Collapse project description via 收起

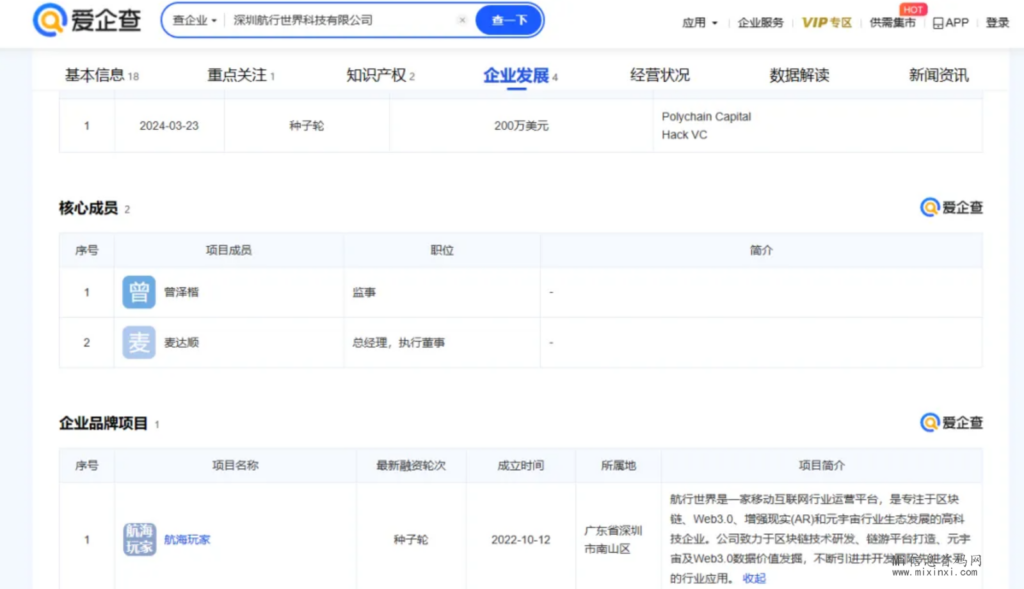pyautogui.click(x=753, y=578)
